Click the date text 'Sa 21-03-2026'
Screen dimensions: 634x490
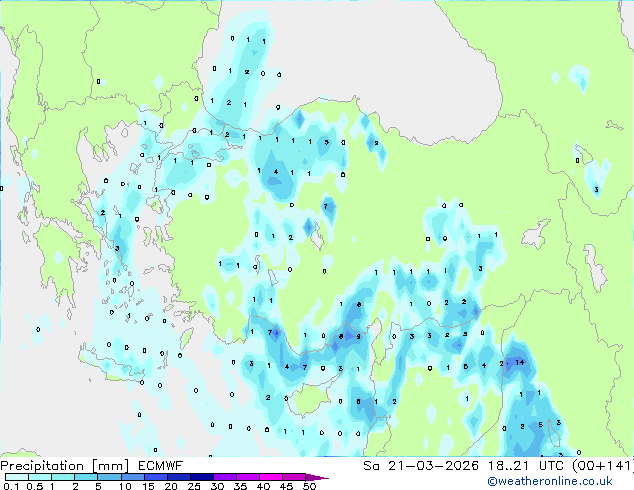[x=421, y=466]
